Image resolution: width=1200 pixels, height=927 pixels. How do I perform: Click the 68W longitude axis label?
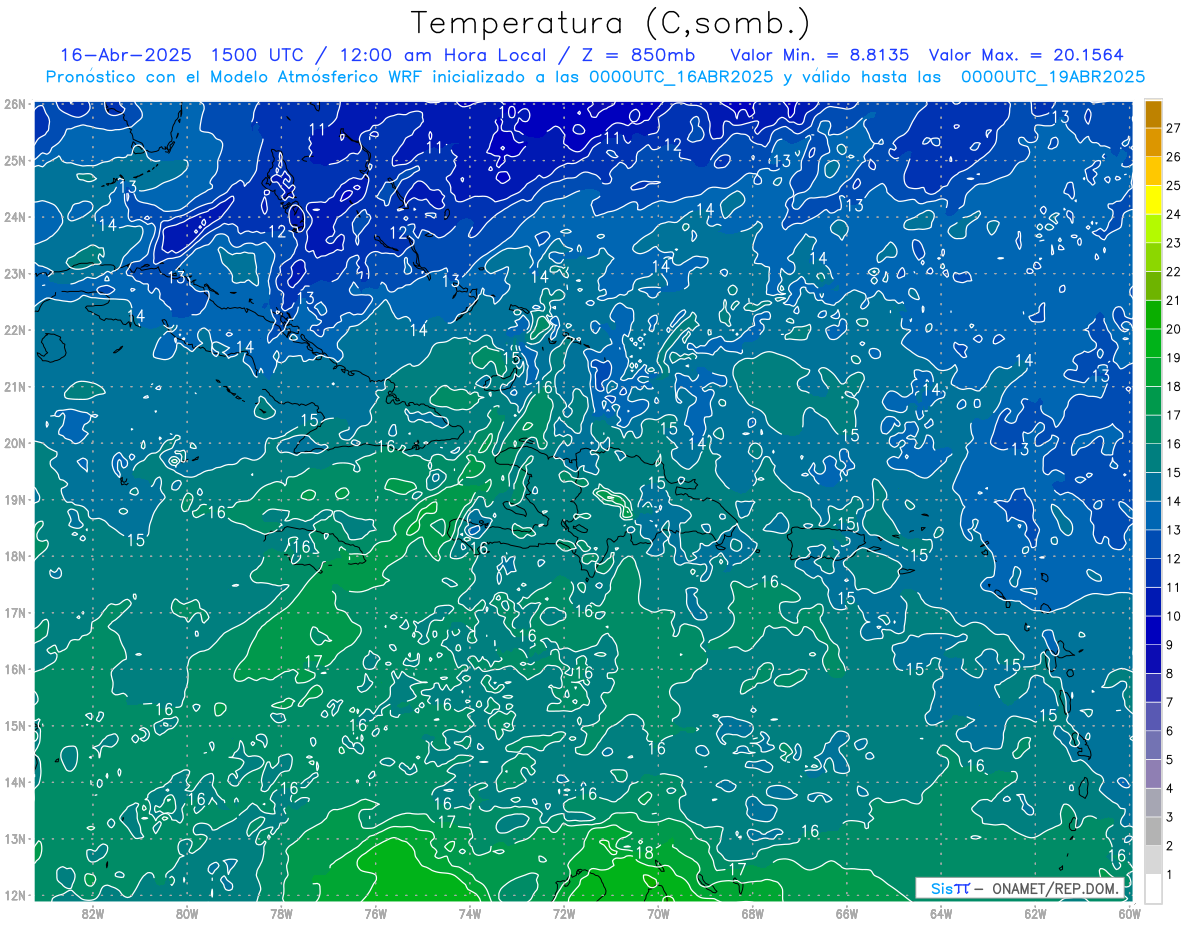click(x=753, y=913)
